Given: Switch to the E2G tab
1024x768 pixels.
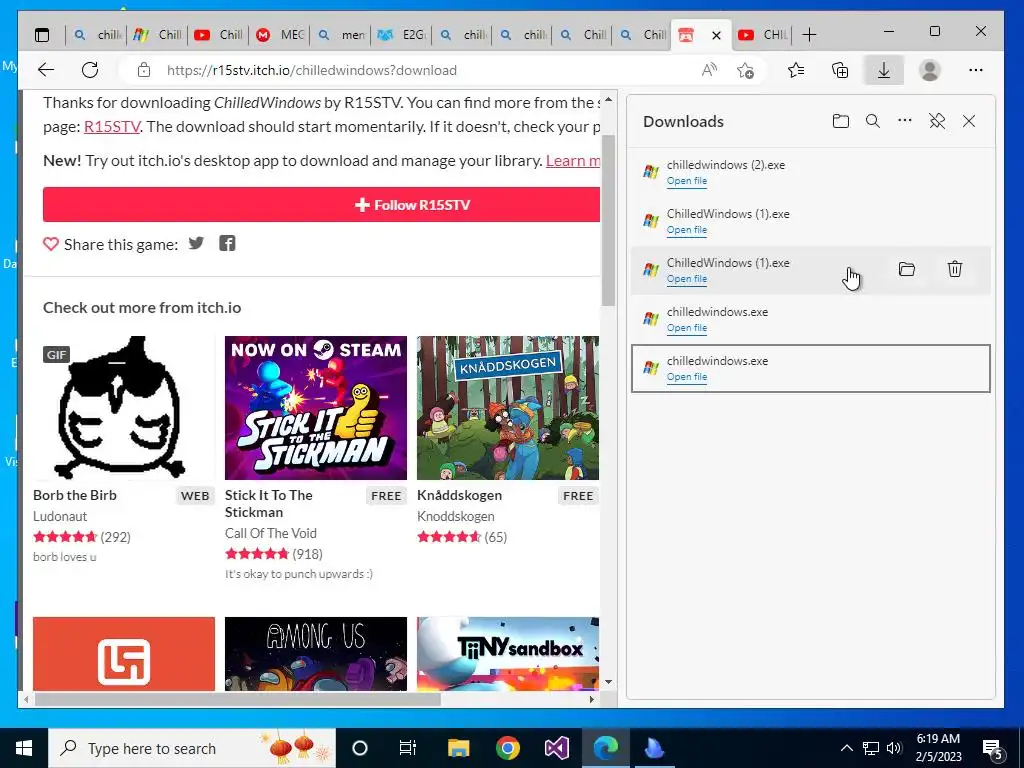Looking at the screenshot, I should (401, 35).
